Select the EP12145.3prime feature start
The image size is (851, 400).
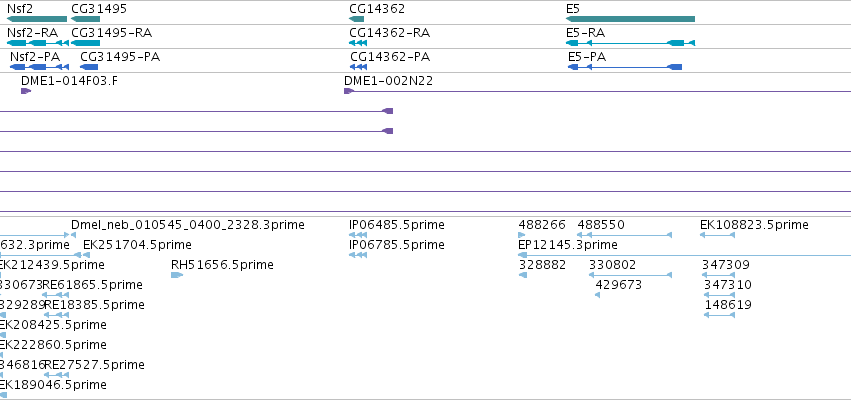[x=523, y=255]
